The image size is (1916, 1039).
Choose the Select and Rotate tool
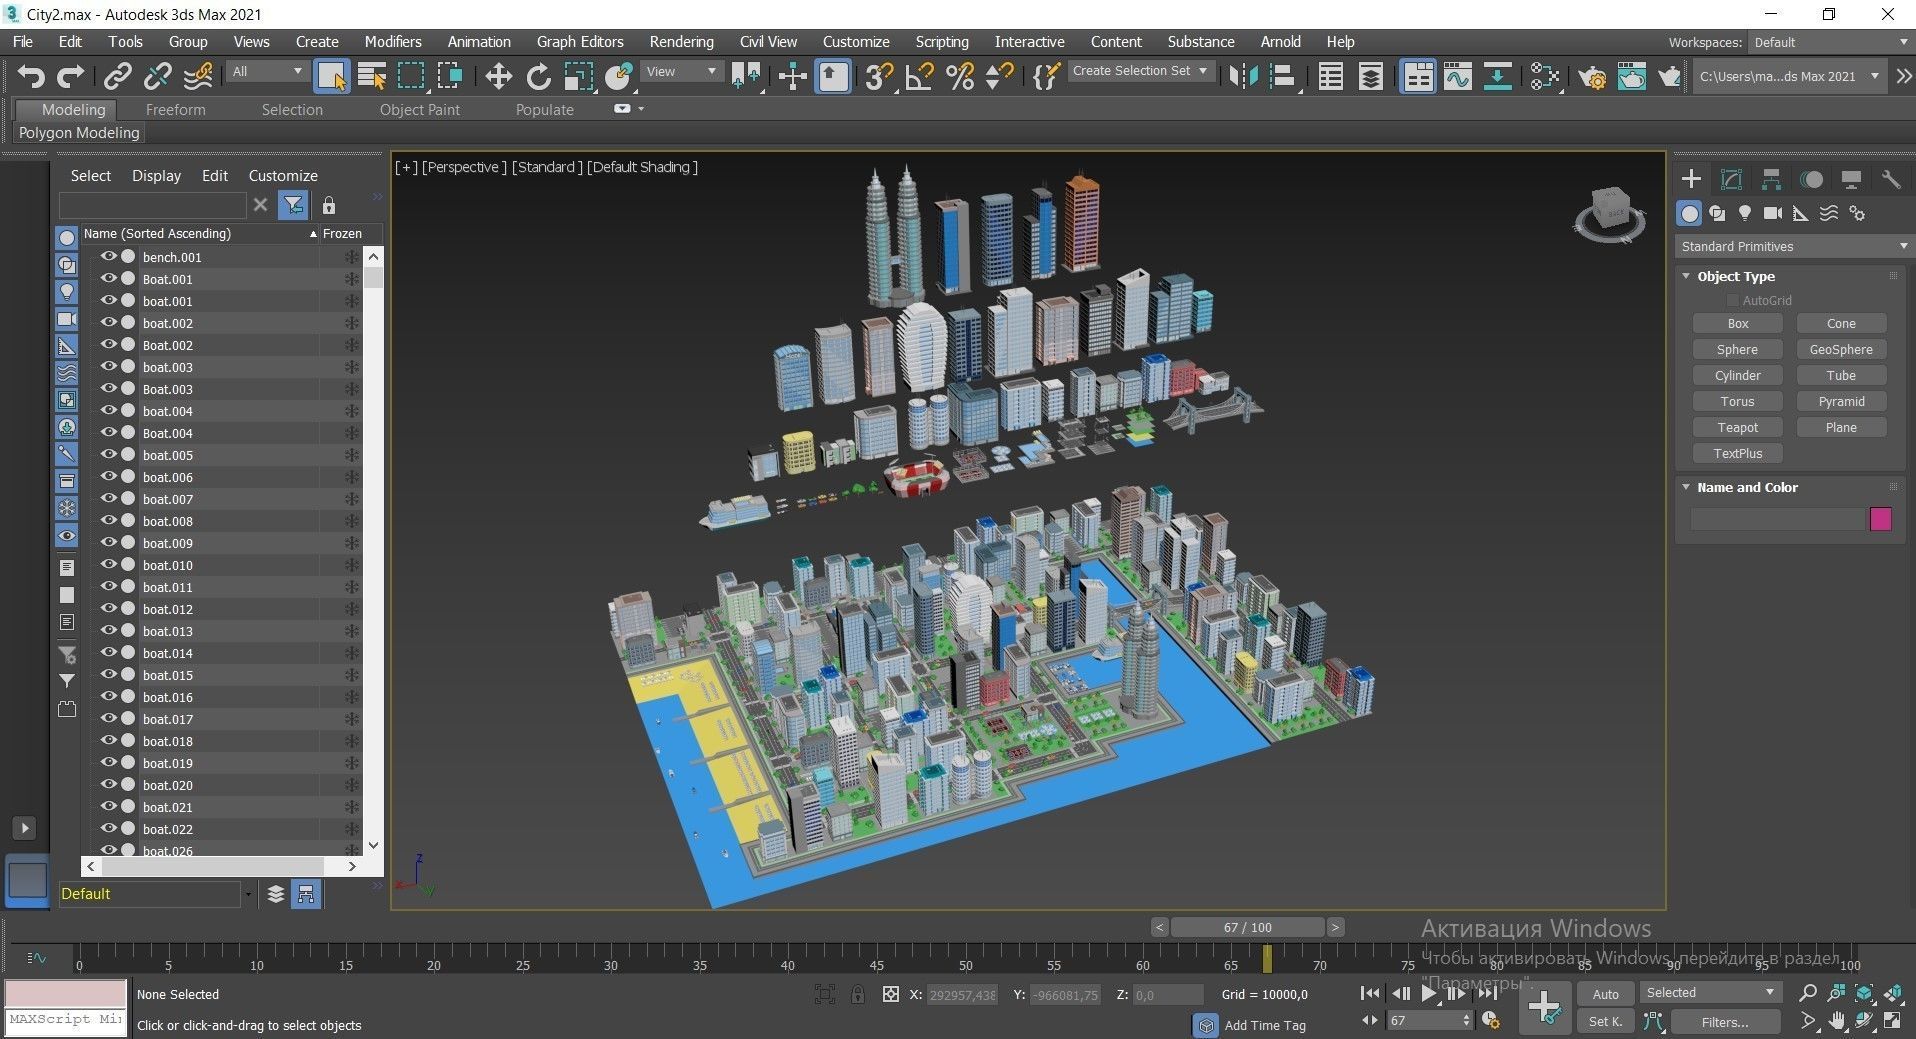[x=538, y=76]
